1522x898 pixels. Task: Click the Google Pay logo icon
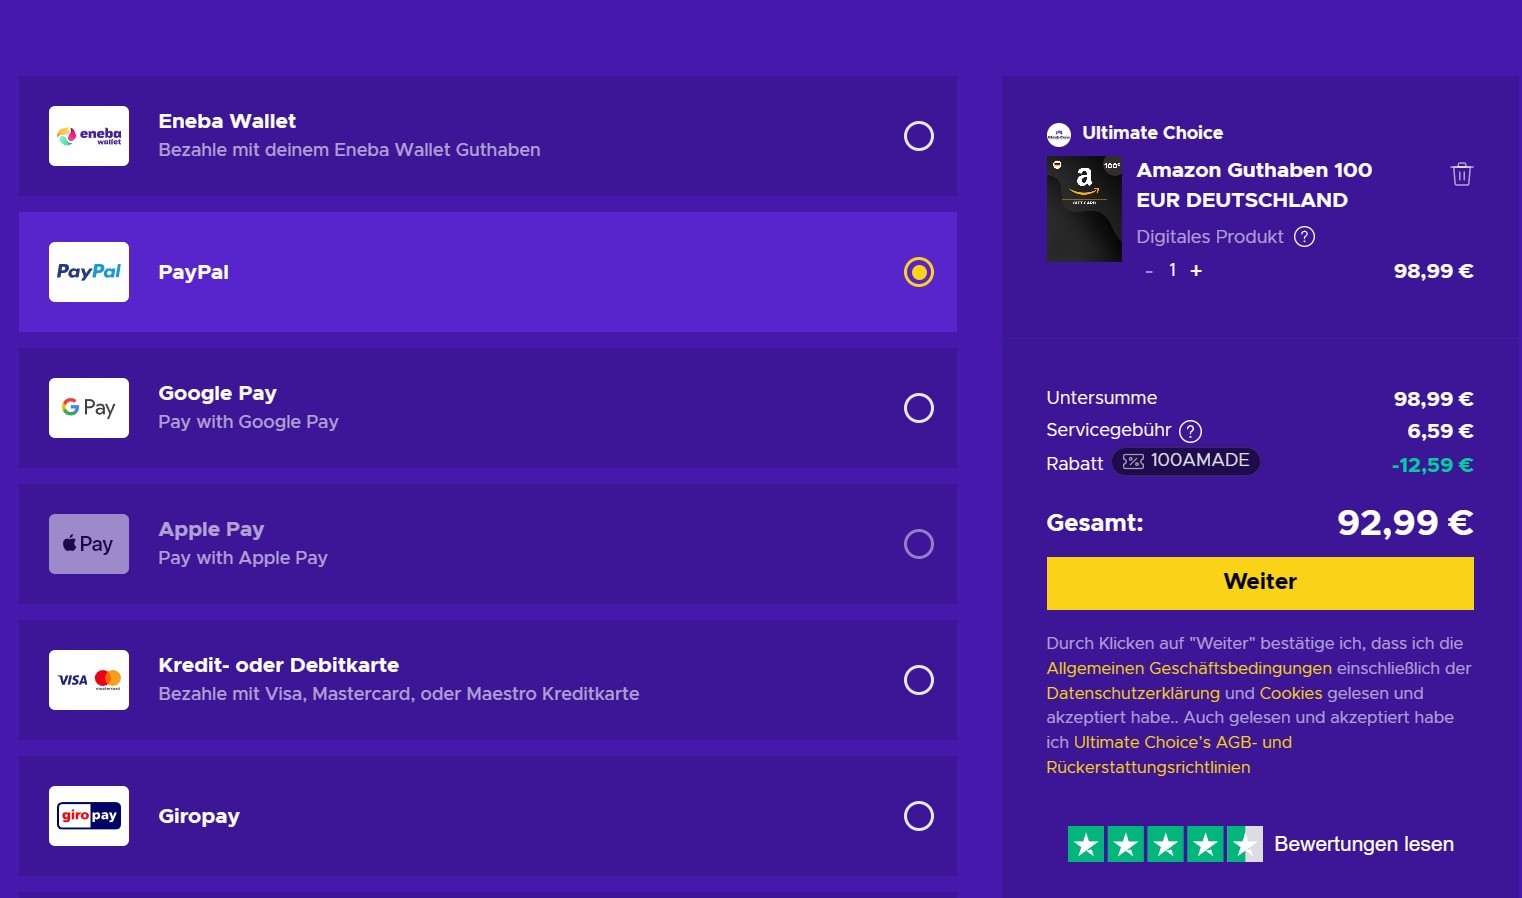[x=89, y=408]
